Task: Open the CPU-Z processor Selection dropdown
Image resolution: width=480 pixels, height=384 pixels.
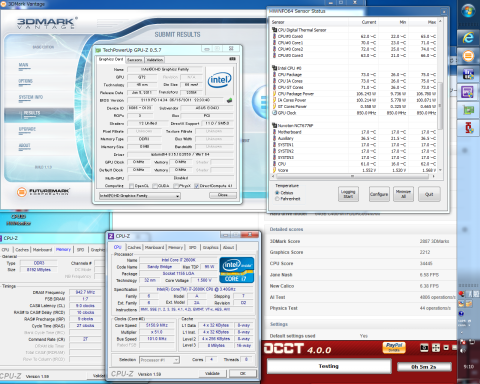Action: pyautogui.click(x=159, y=360)
